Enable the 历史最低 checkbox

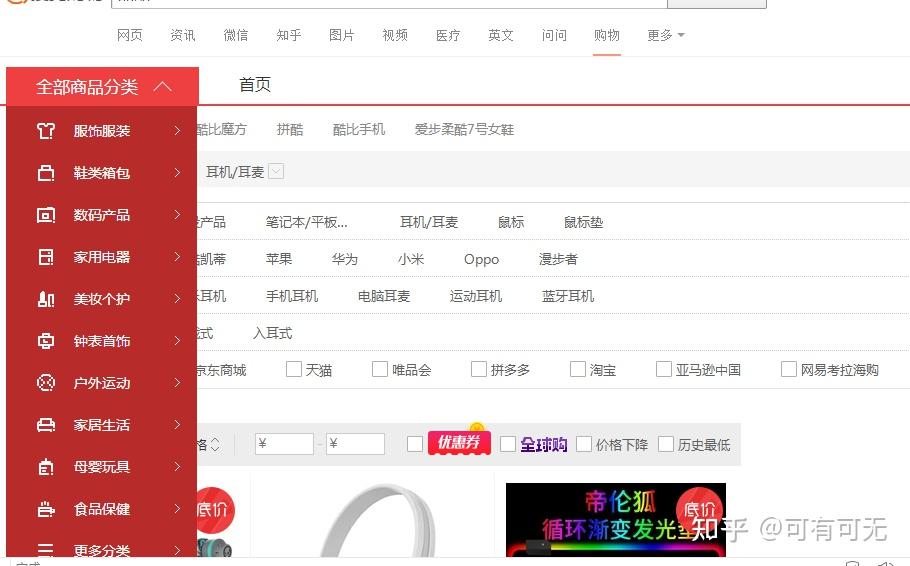click(666, 444)
